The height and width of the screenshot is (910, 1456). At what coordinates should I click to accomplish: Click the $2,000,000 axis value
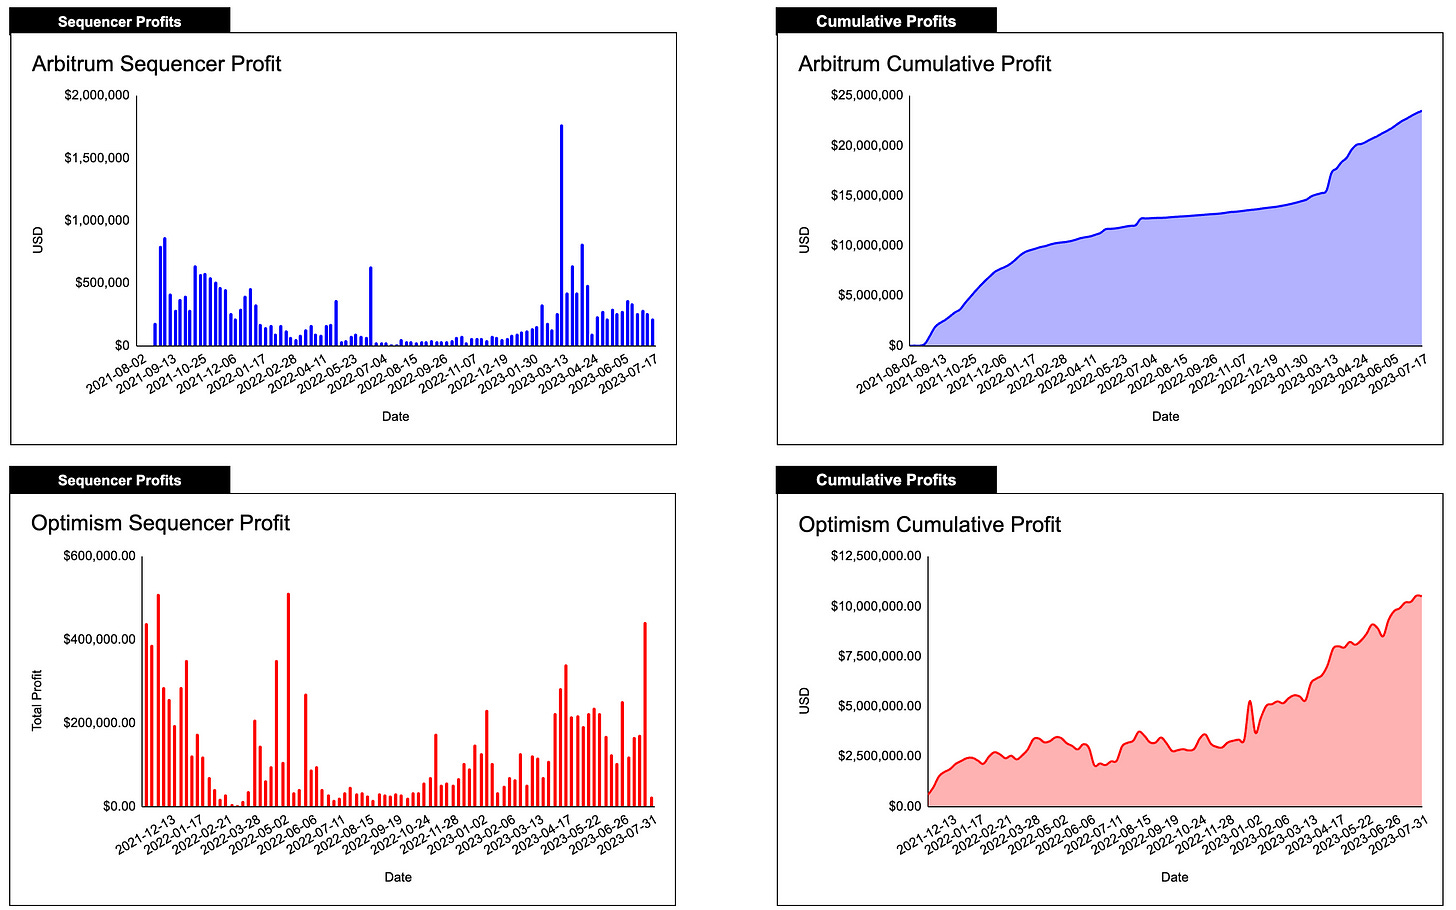pos(97,96)
